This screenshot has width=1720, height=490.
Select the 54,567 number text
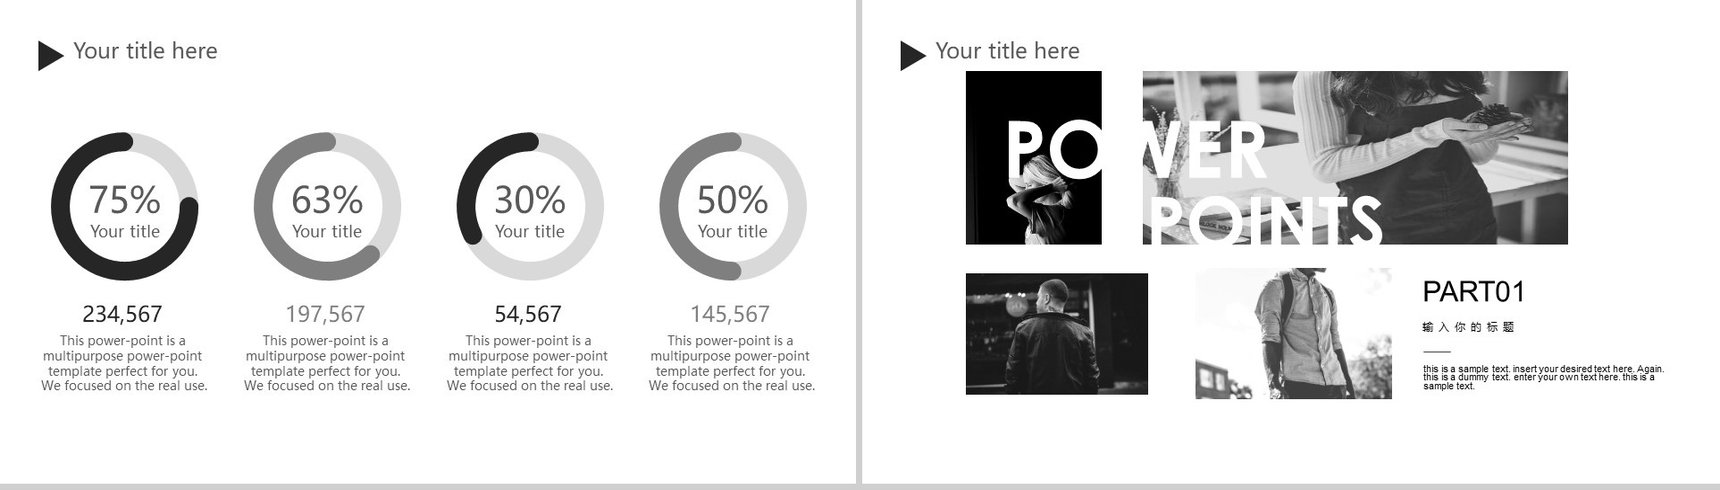click(x=528, y=314)
